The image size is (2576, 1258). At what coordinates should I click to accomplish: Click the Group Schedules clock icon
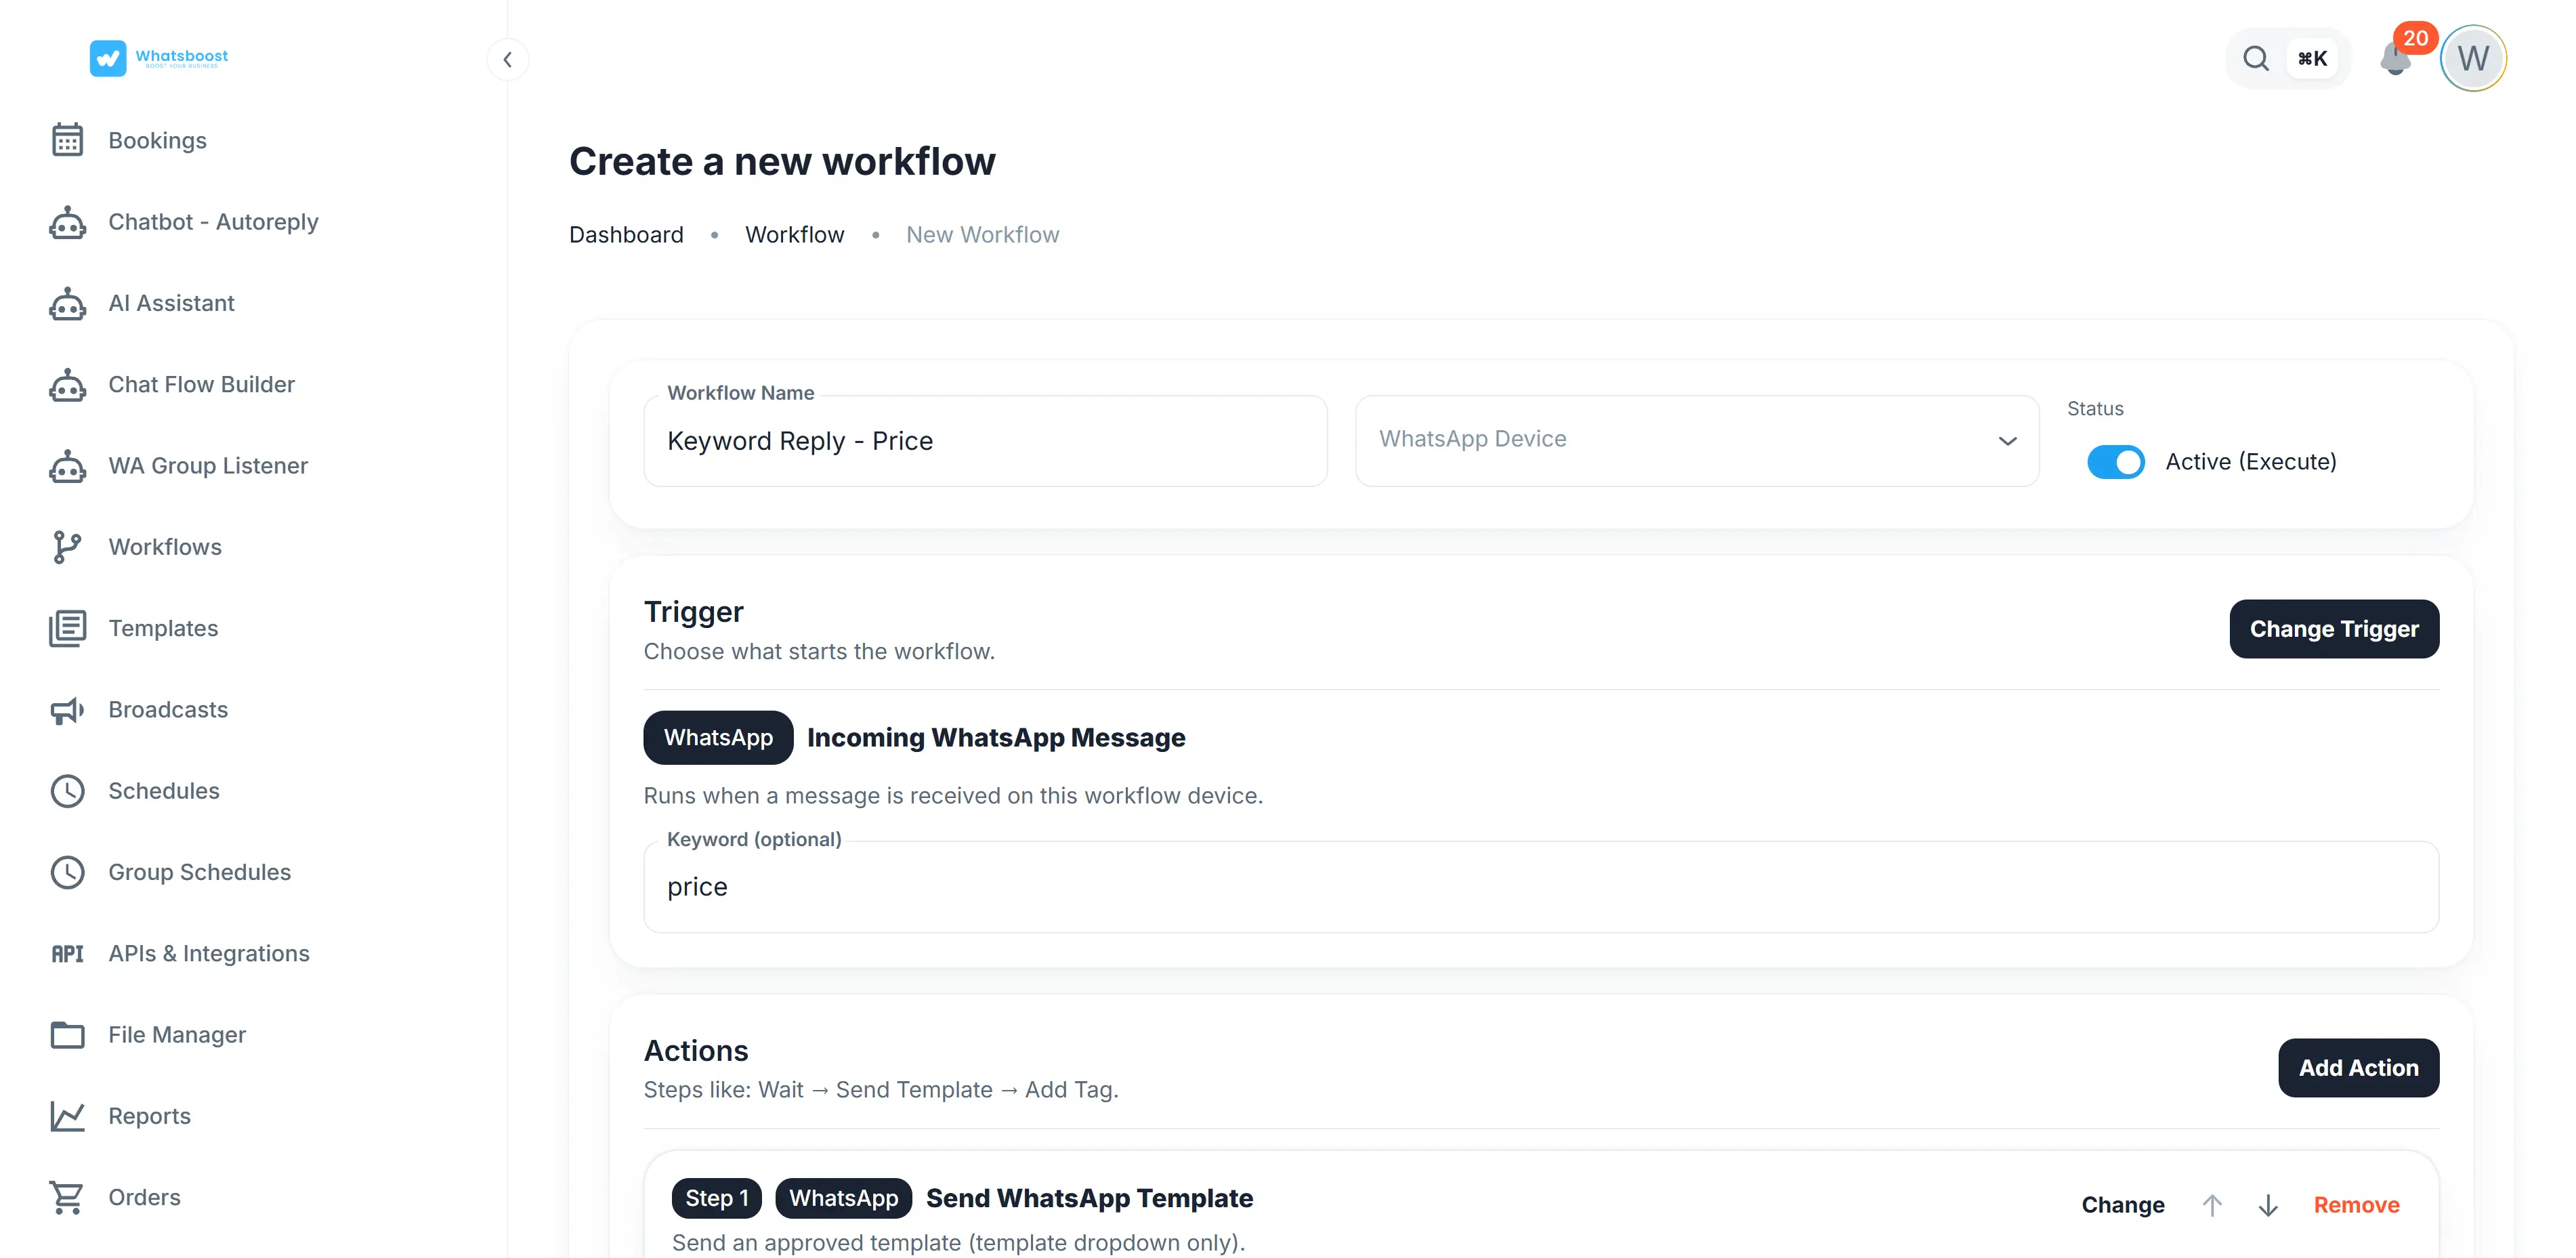click(x=67, y=872)
